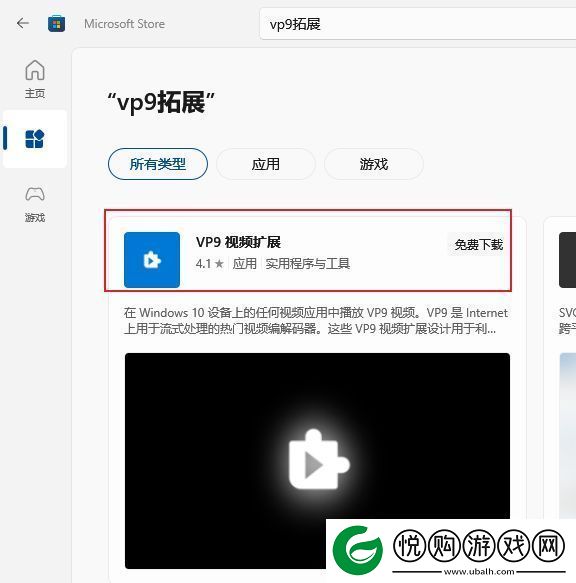The width and height of the screenshot is (576, 583).
Task: Click the VP9 description text paragraph
Action: tap(316, 321)
